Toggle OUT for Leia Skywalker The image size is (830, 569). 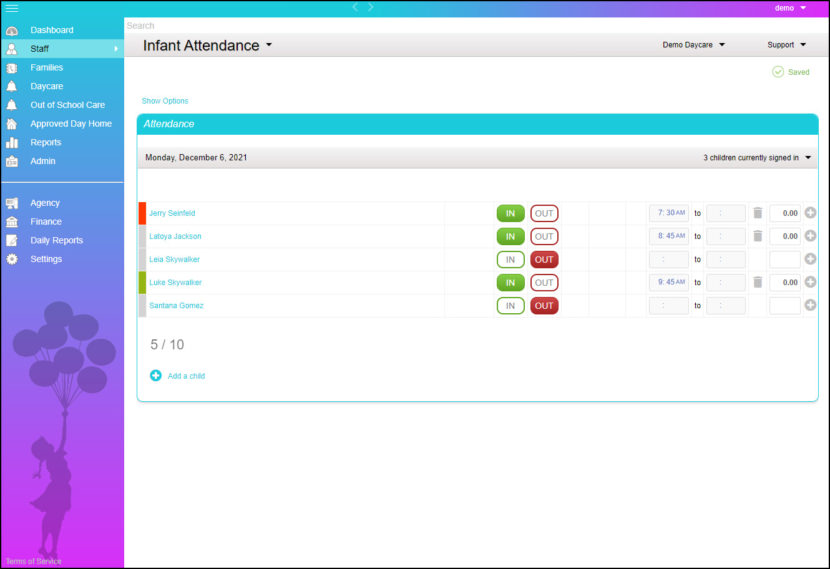point(544,259)
